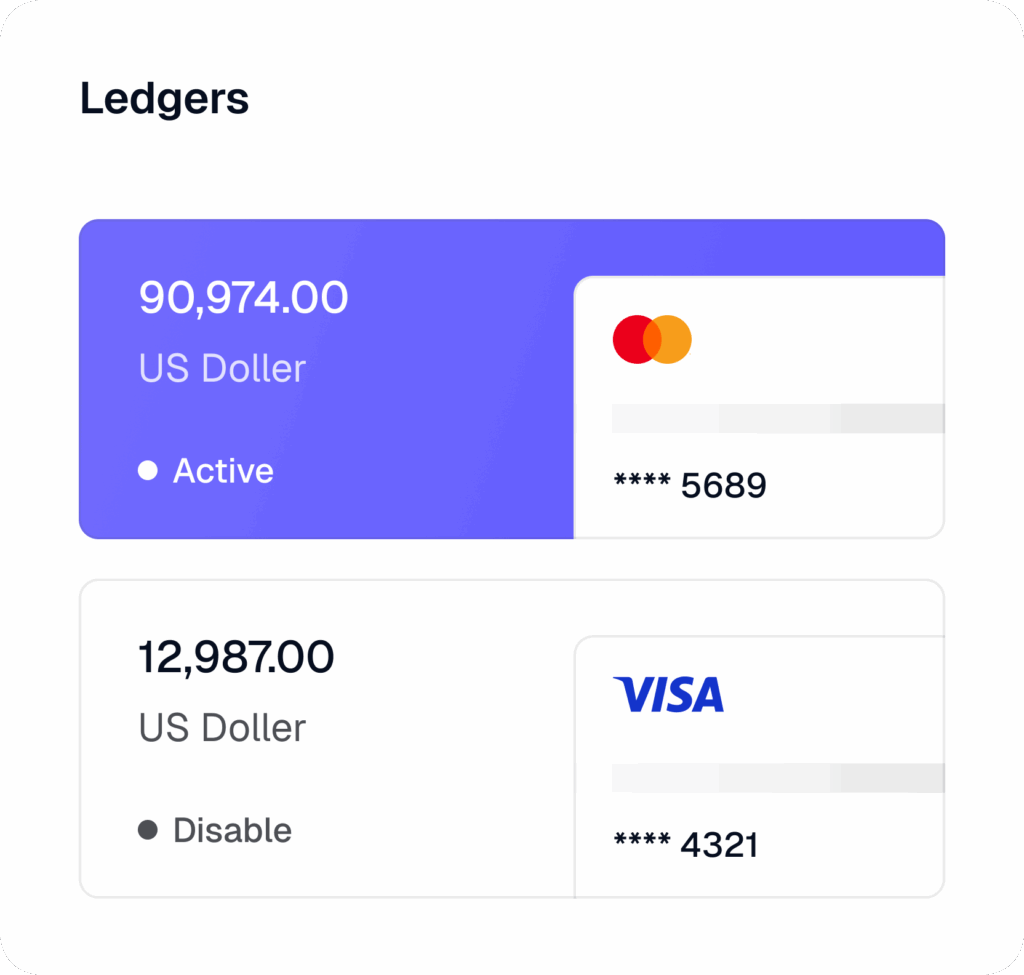Click the asterisks before 5689
The image size is (1024, 975).
[641, 484]
